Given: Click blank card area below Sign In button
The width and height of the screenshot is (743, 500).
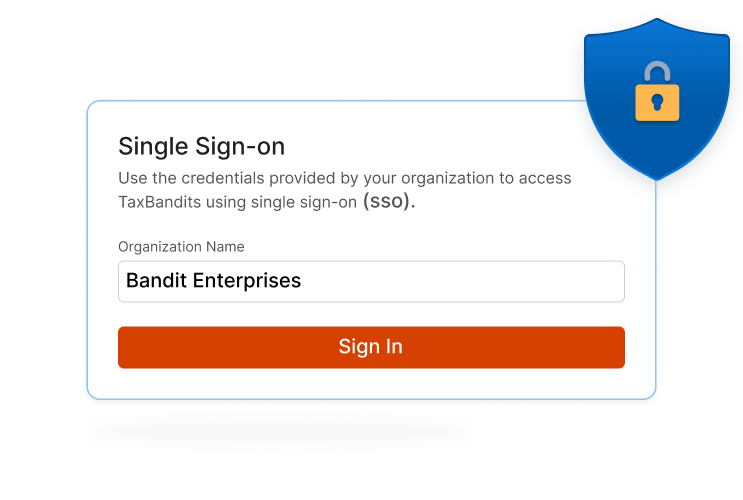Looking at the screenshot, I should coord(371,383).
